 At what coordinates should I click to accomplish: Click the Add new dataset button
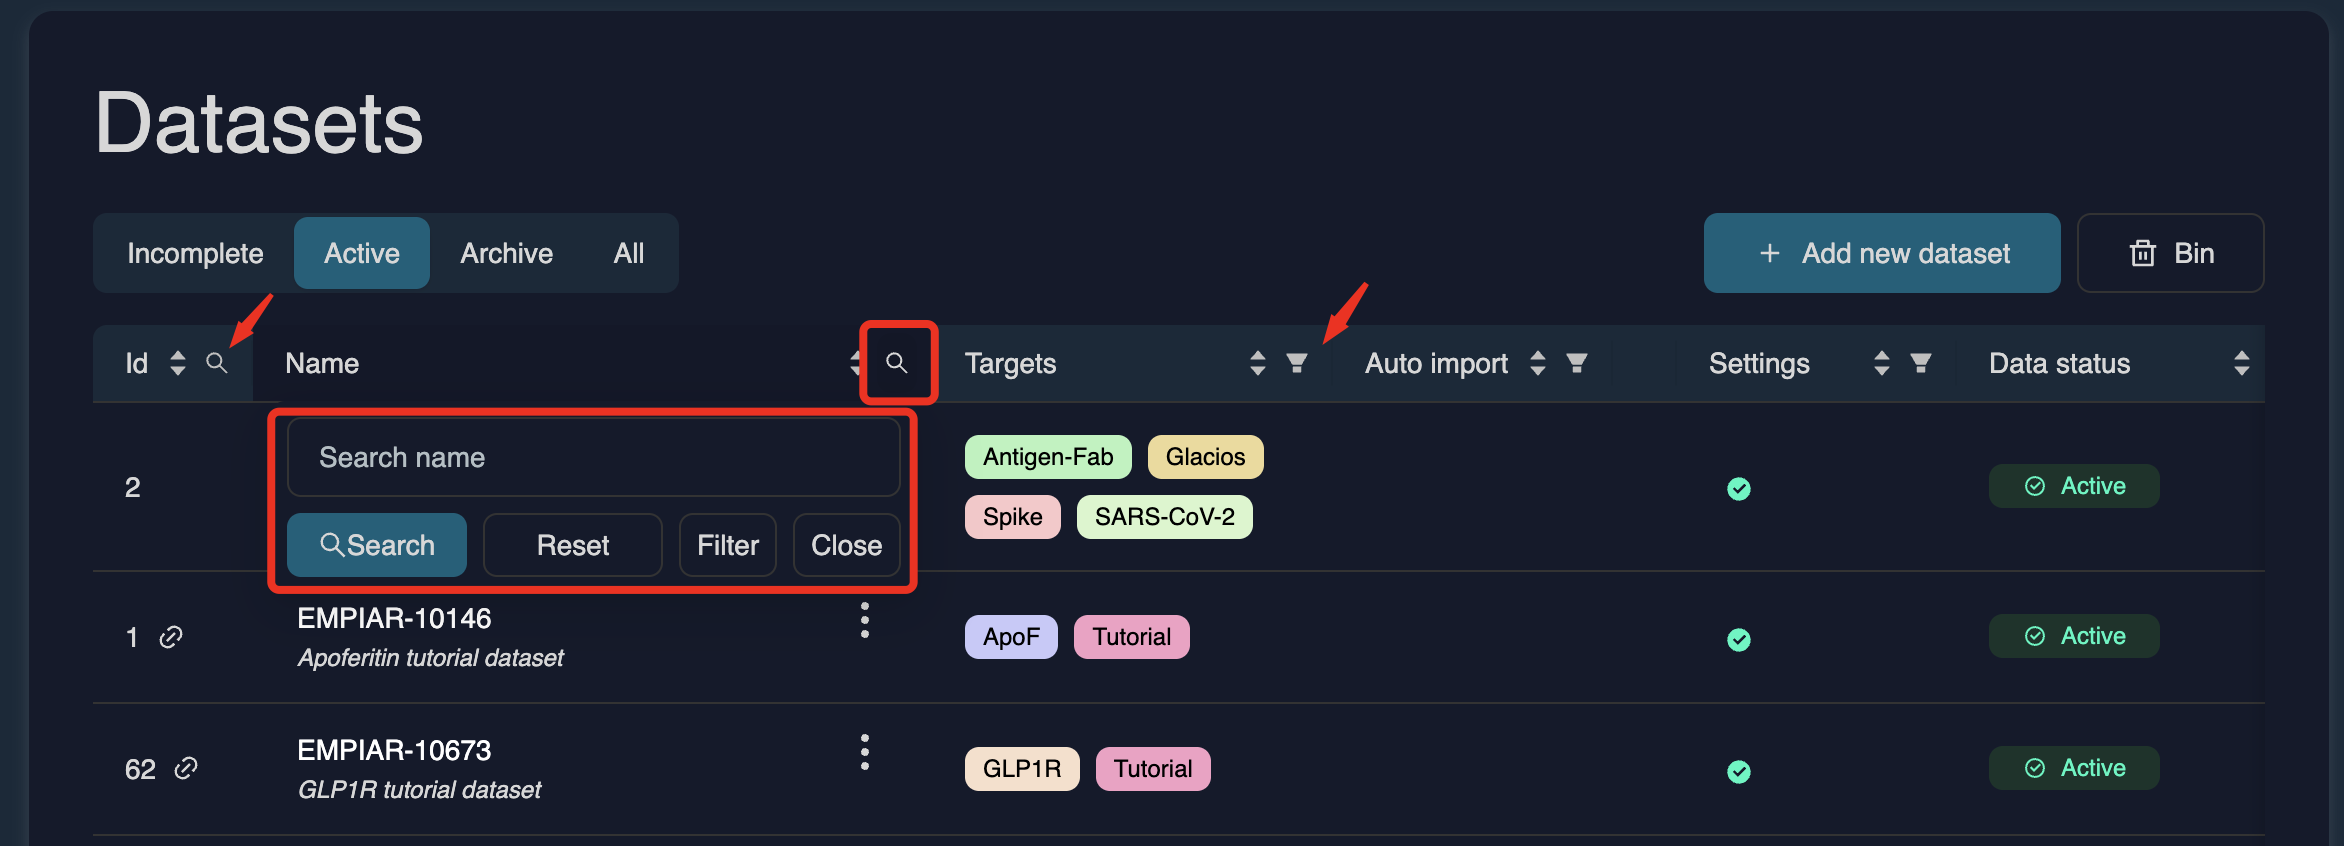1882,254
